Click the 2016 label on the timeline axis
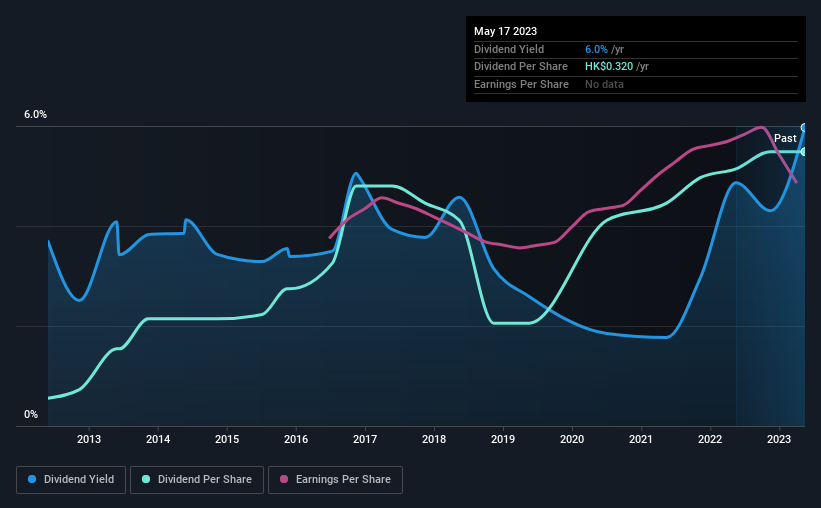Screen dimensions: 821x508 pos(296,439)
